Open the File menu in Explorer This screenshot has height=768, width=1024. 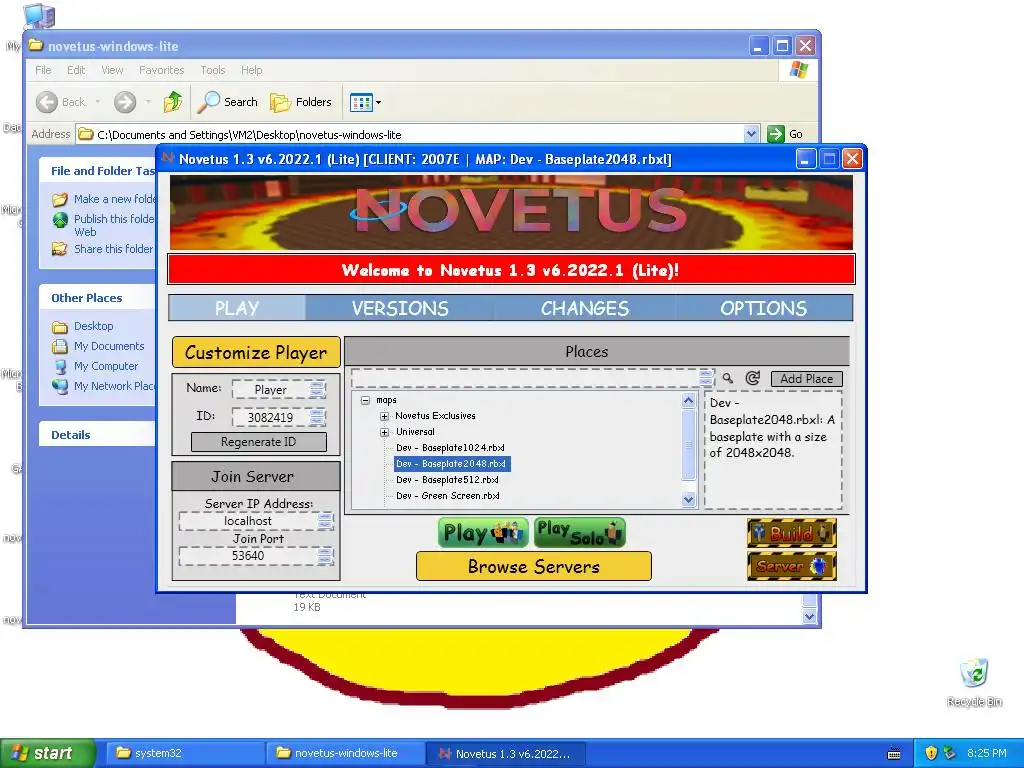[x=43, y=70]
